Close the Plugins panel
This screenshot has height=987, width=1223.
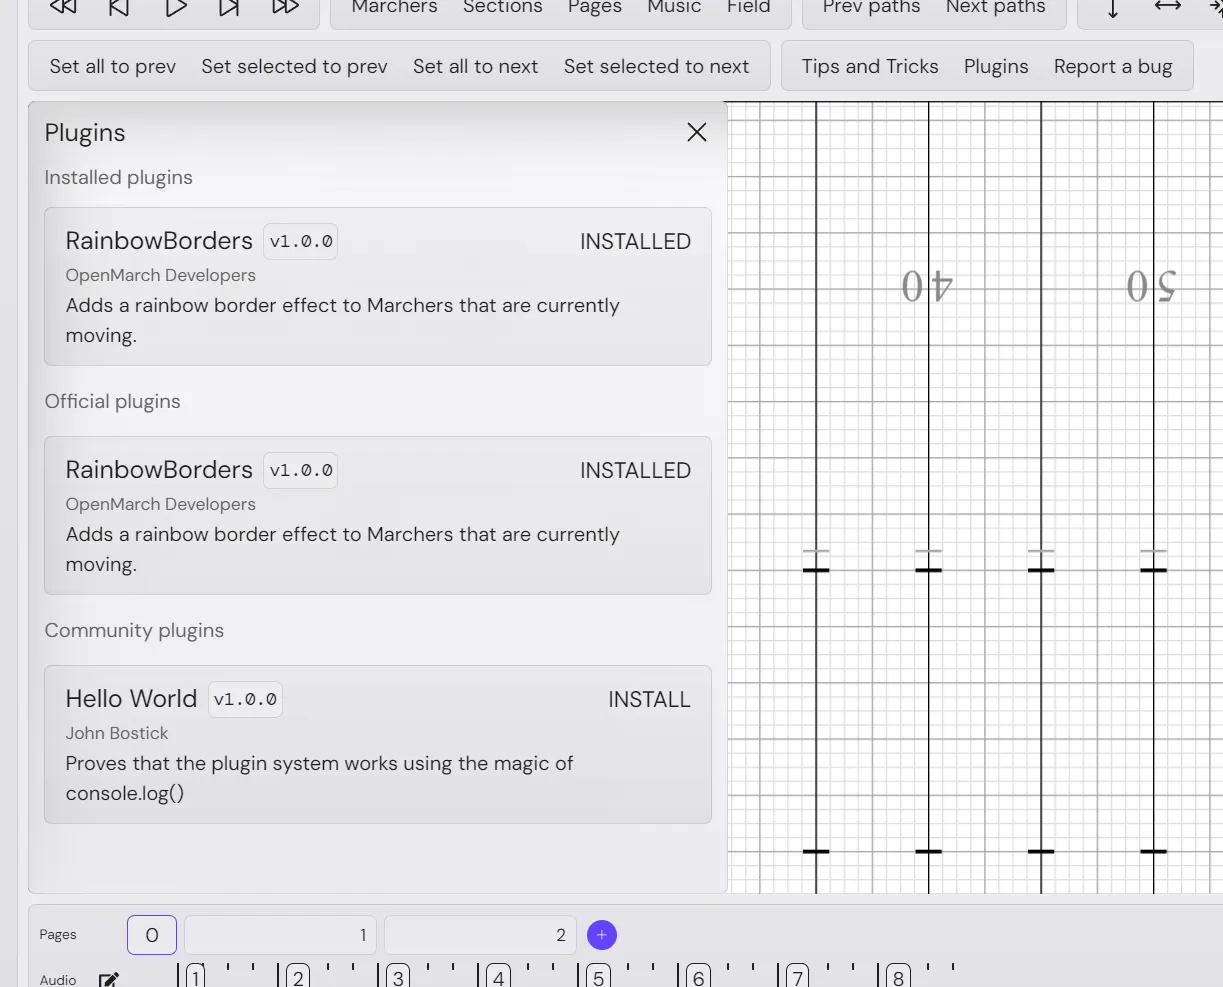point(697,132)
